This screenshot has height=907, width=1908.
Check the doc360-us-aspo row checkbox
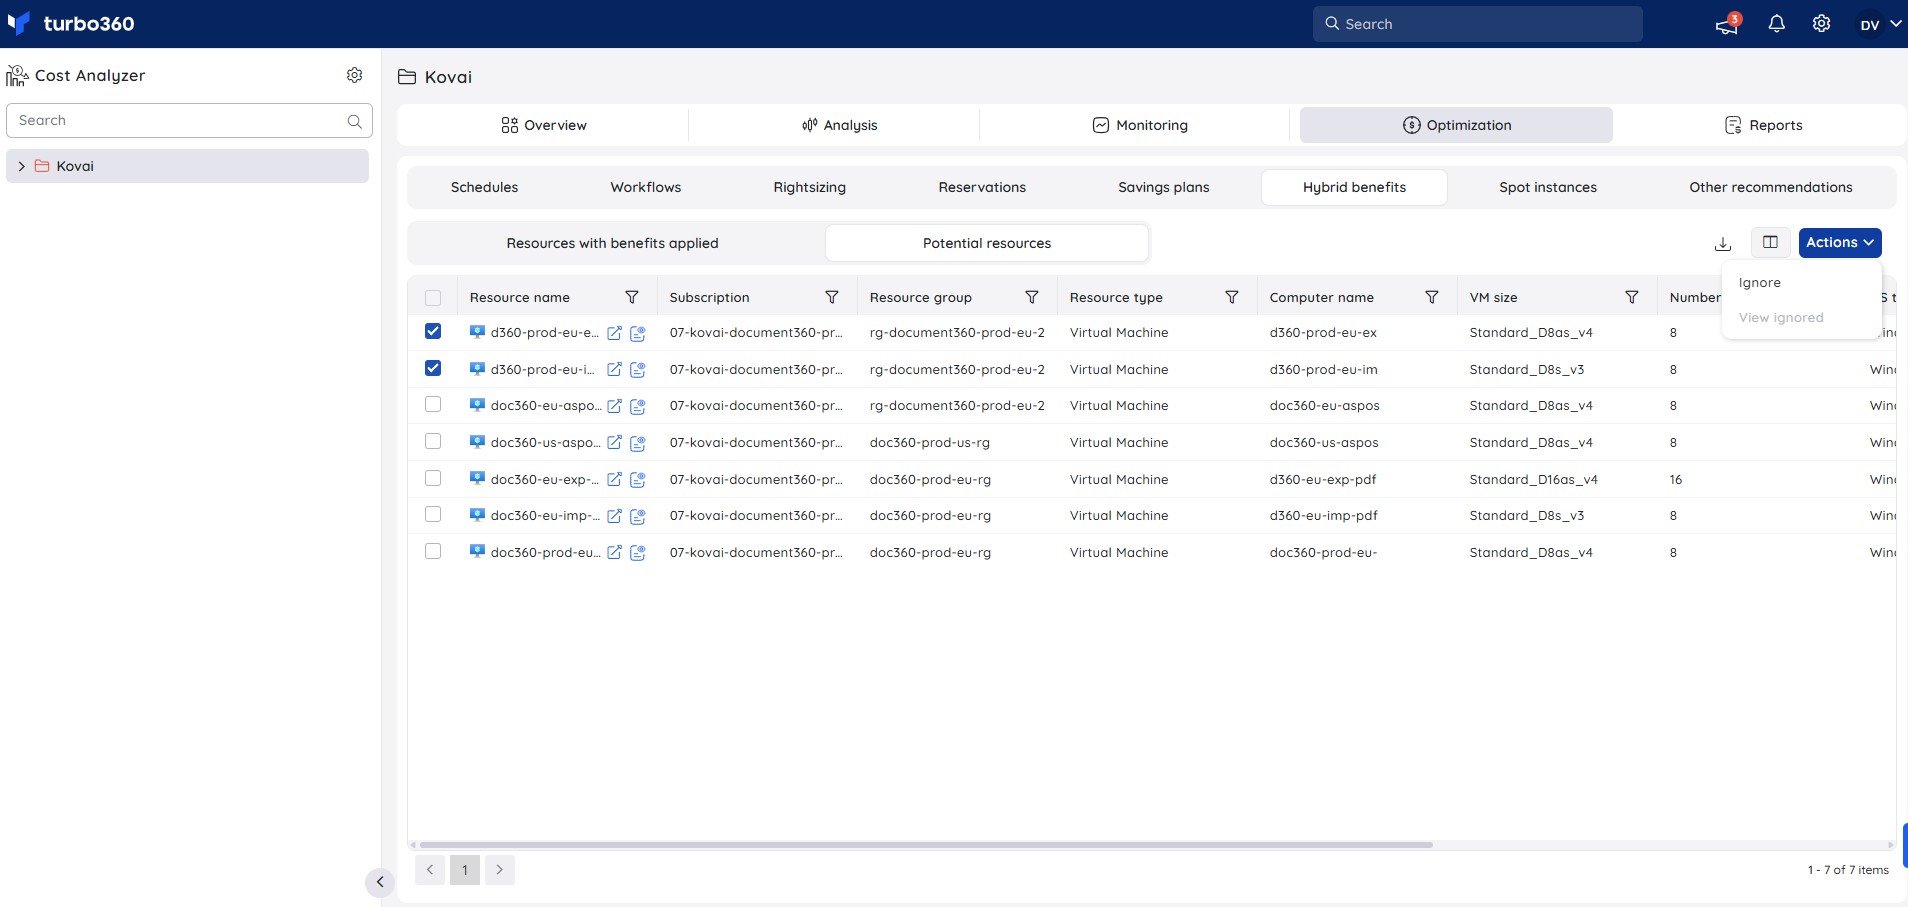point(433,441)
